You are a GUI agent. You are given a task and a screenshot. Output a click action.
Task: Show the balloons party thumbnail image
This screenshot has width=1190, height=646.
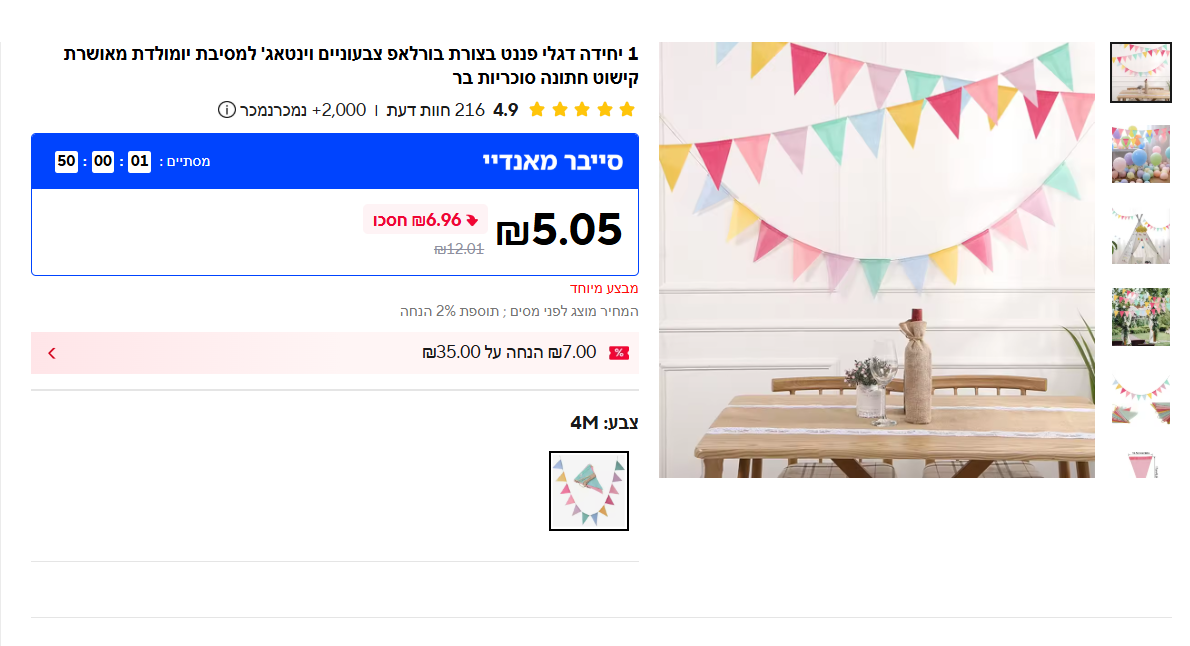click(1140, 154)
